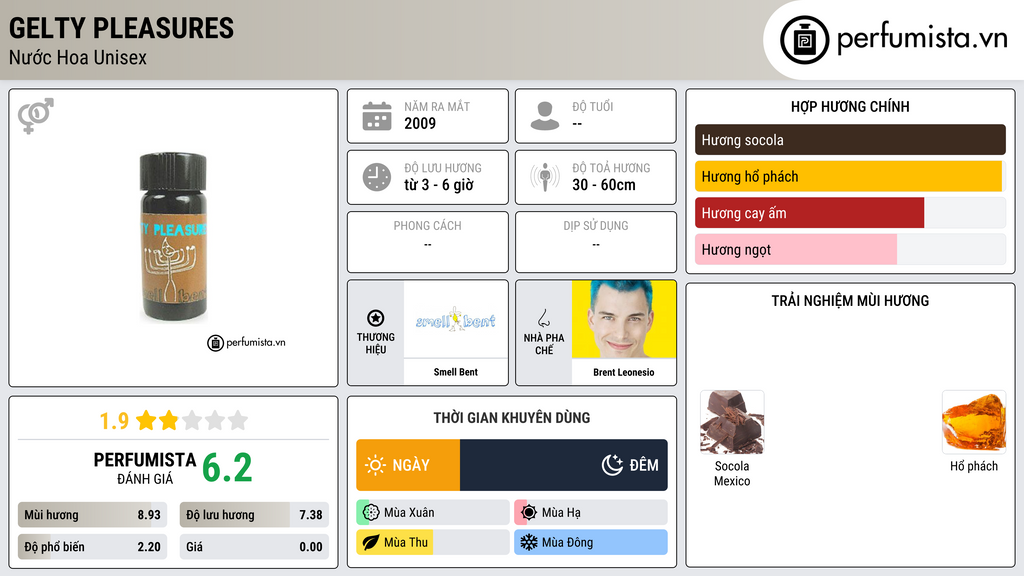Click the fifth grey rating star

pyautogui.click(x=238, y=420)
